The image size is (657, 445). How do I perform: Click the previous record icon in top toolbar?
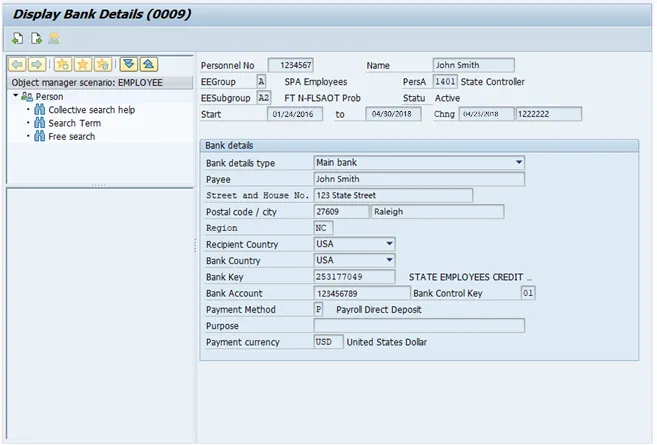(17, 39)
